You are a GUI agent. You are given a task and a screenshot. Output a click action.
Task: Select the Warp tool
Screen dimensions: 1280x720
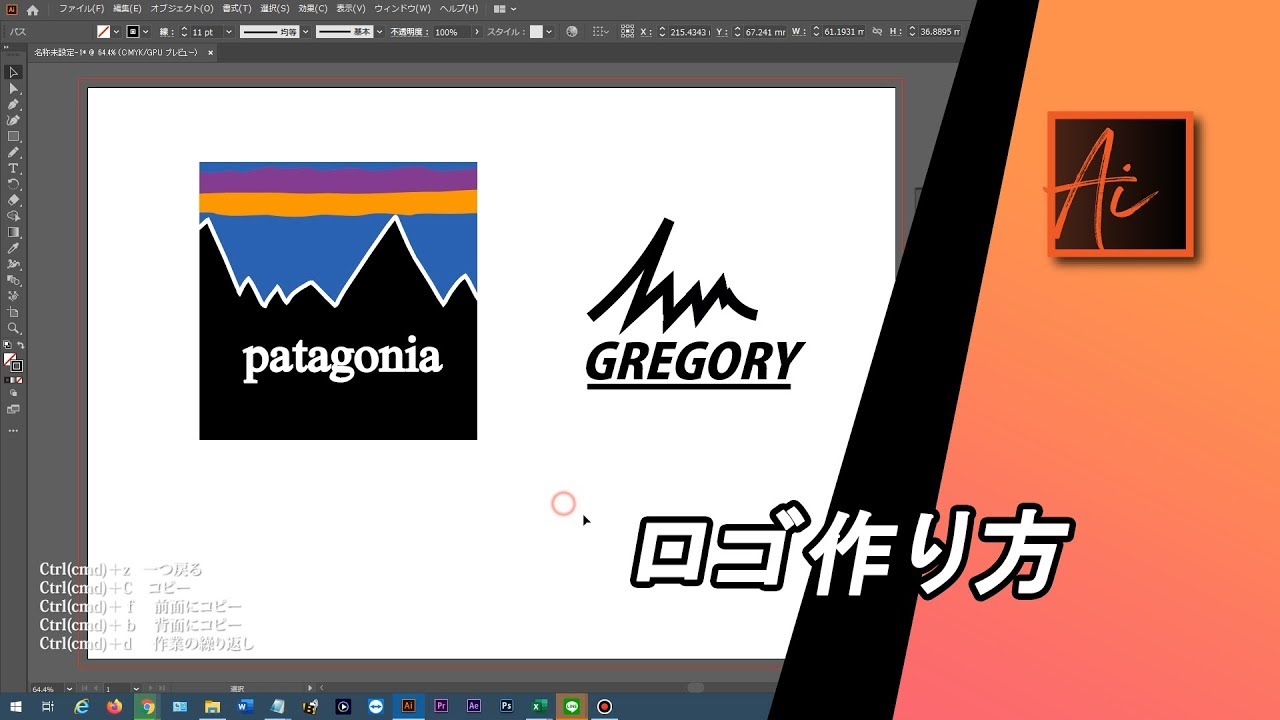click(14, 264)
